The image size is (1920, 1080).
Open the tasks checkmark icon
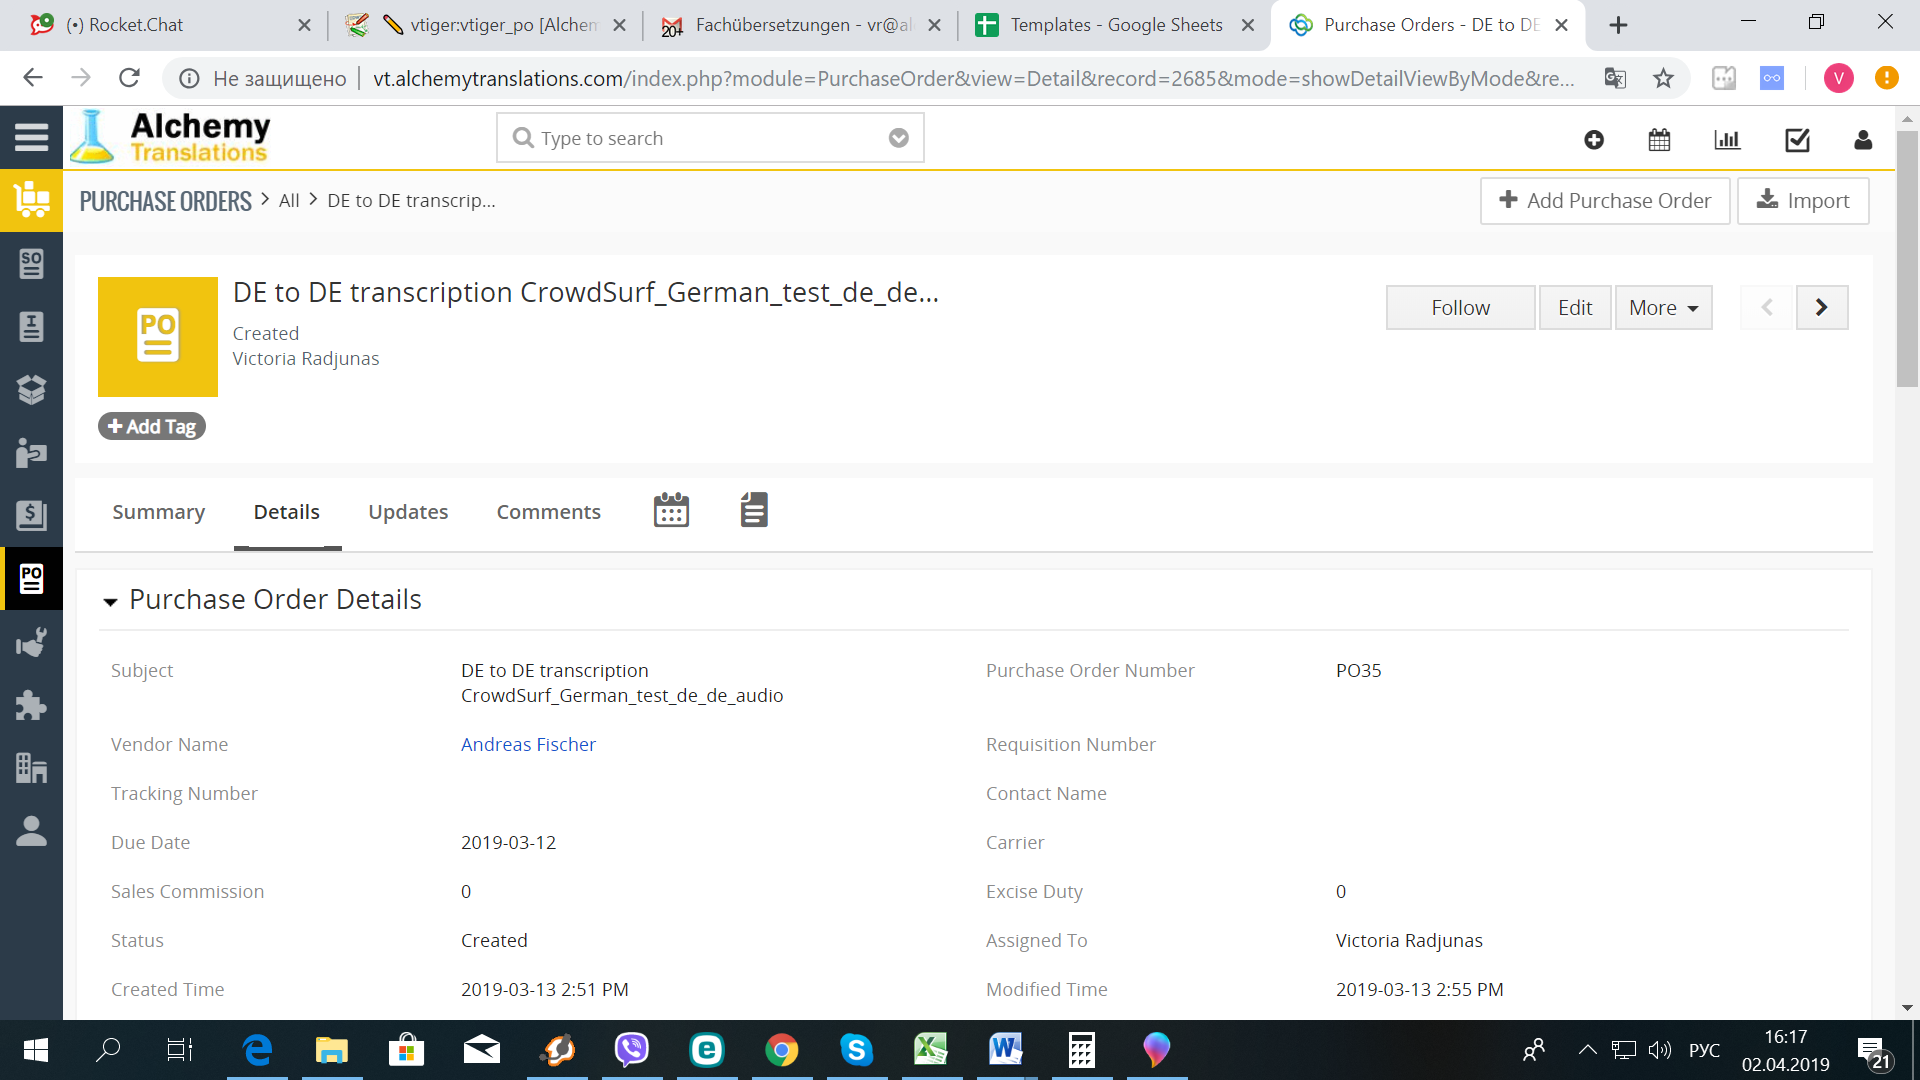click(1797, 140)
